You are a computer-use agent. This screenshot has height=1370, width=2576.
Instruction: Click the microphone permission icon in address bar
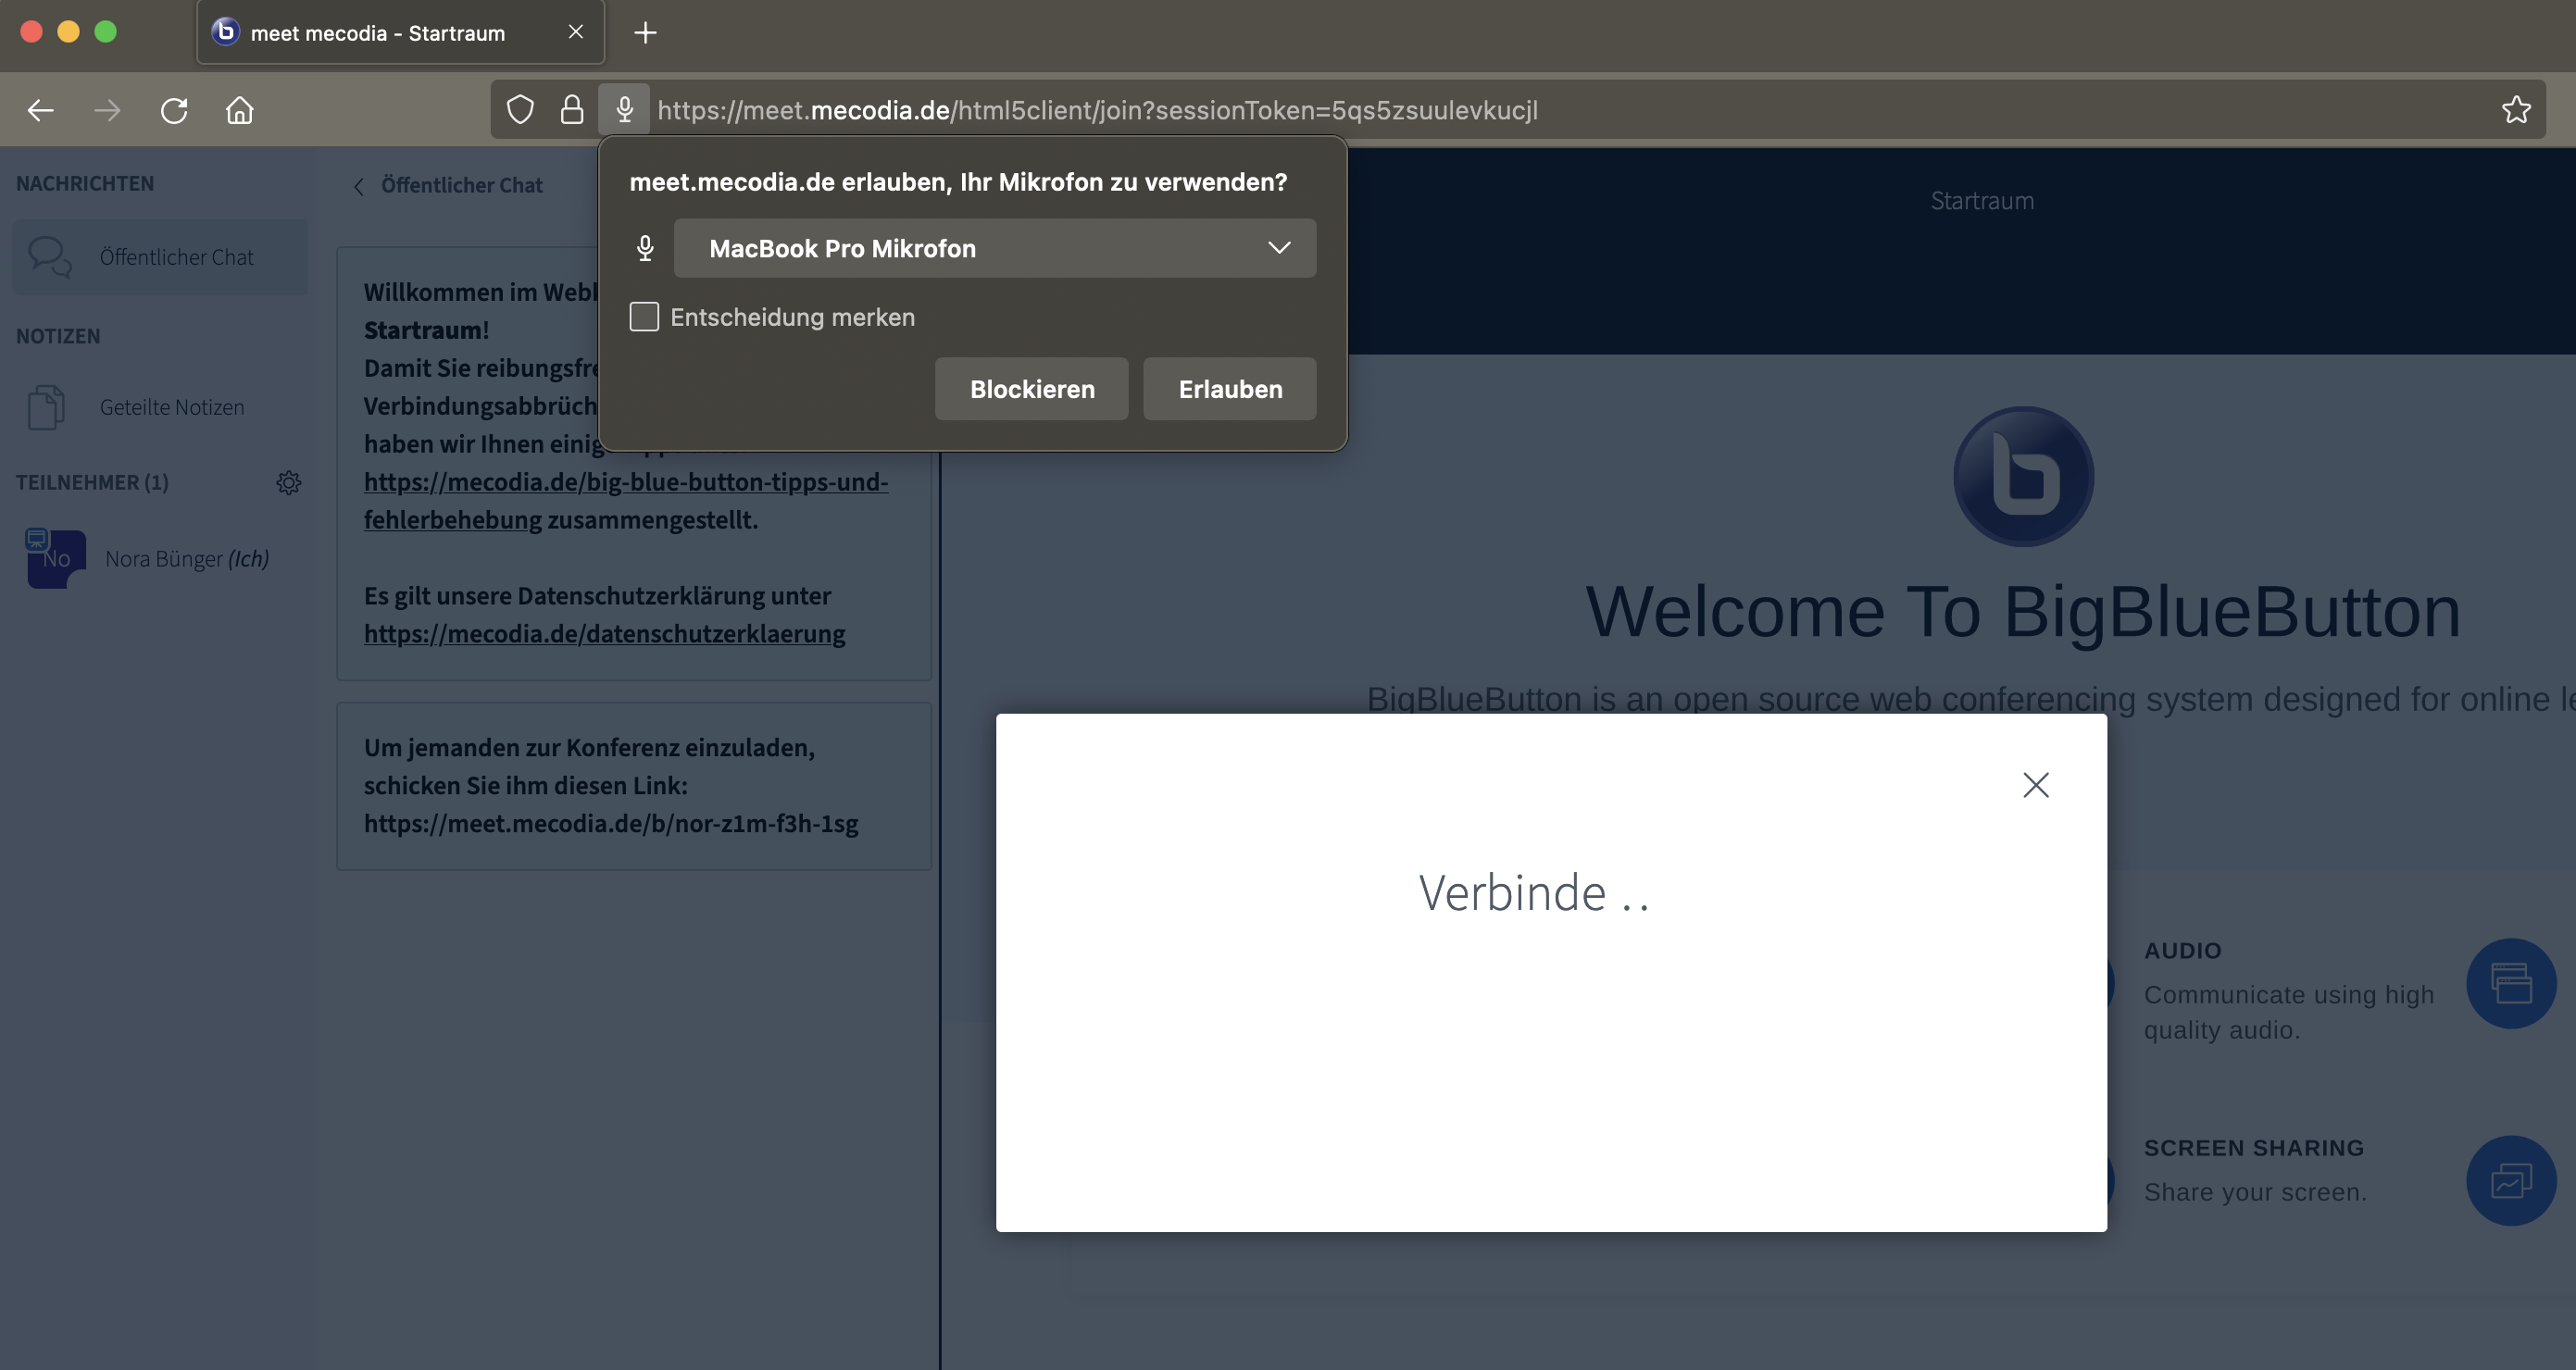pos(624,110)
